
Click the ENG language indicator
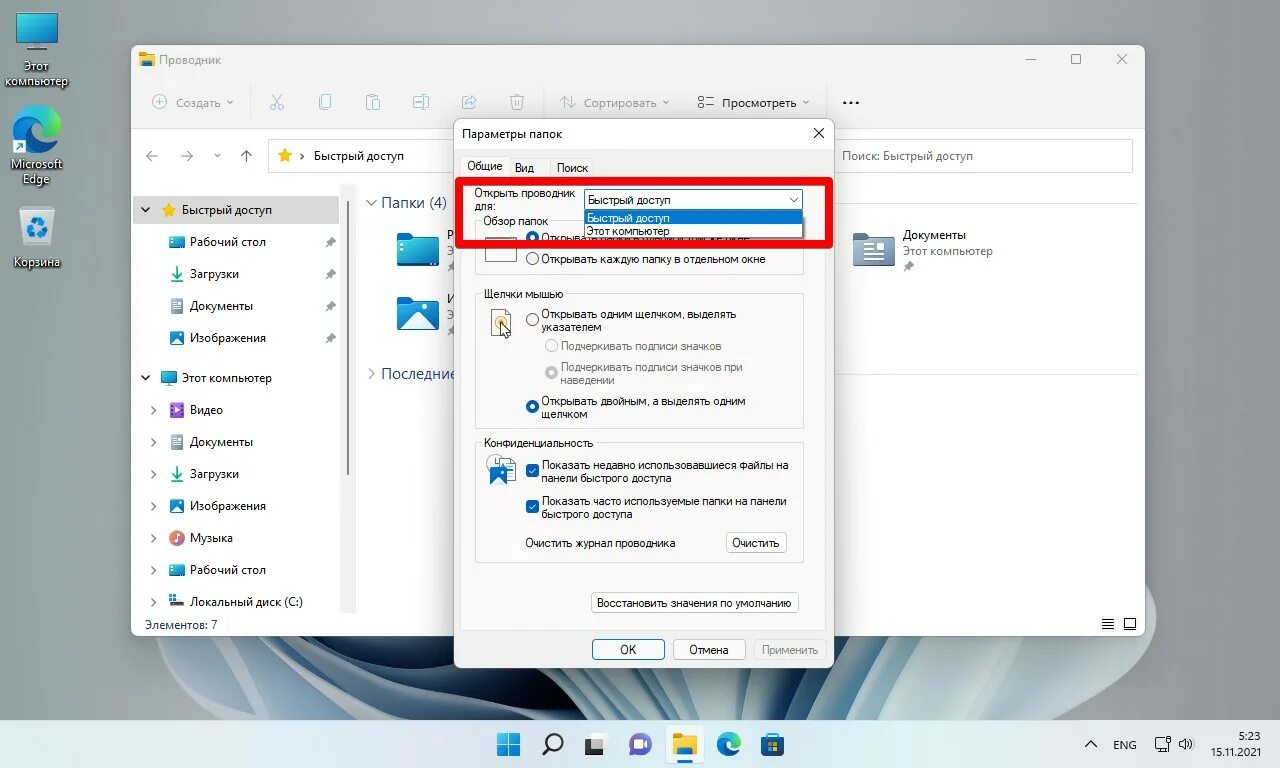(1124, 745)
